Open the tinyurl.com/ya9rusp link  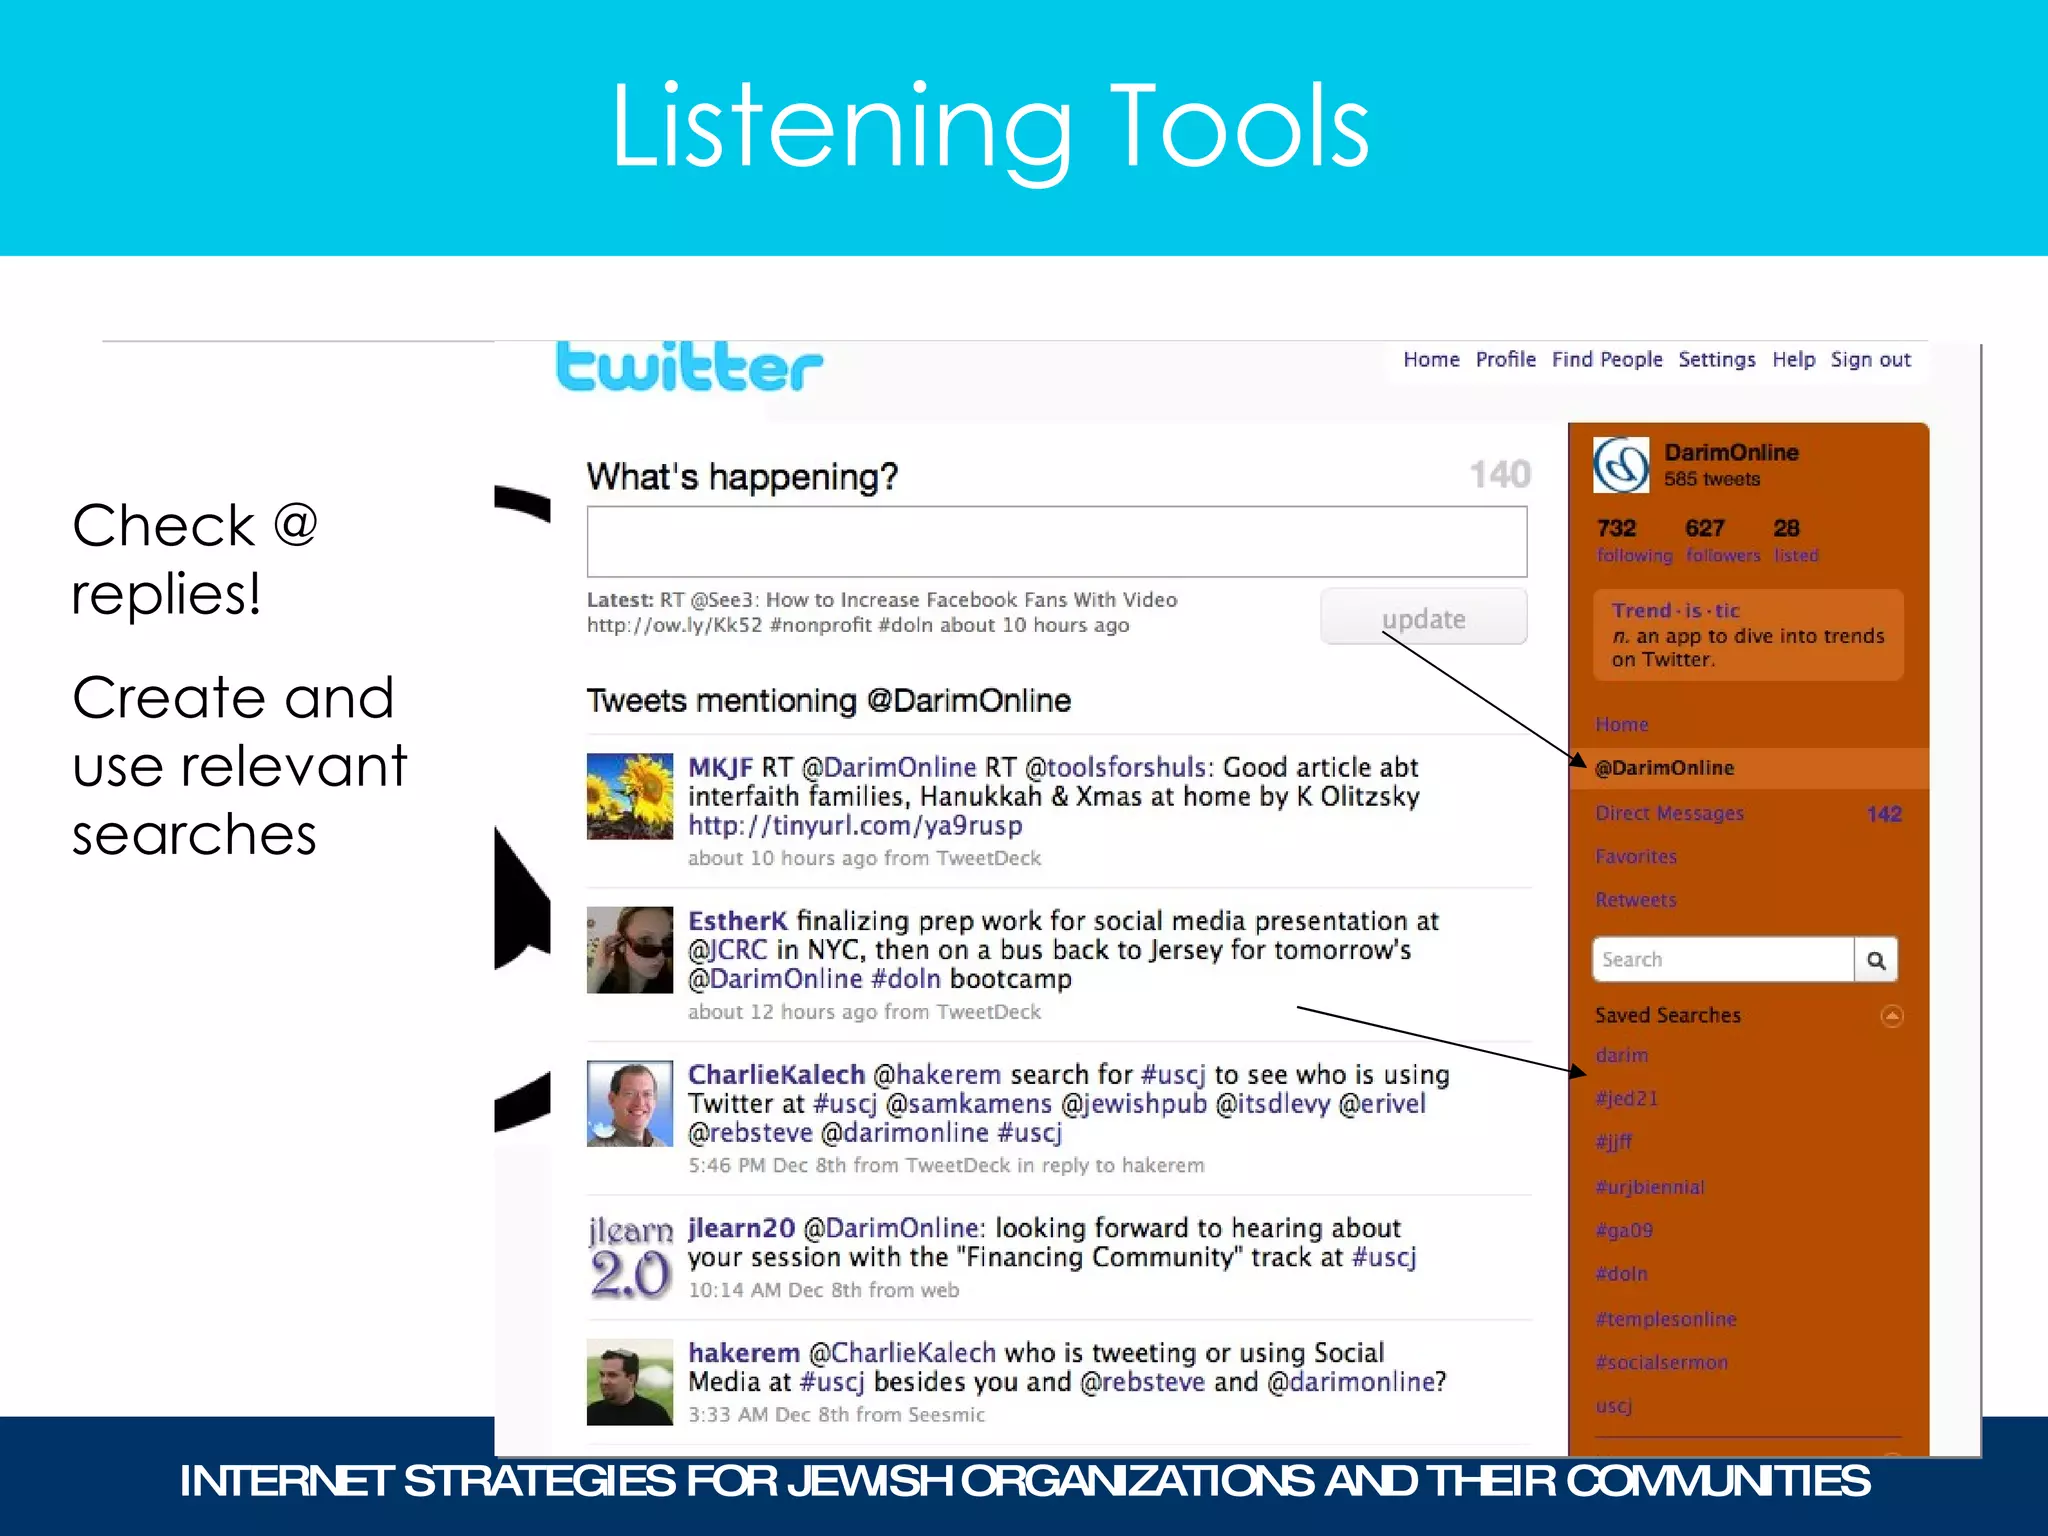(855, 825)
